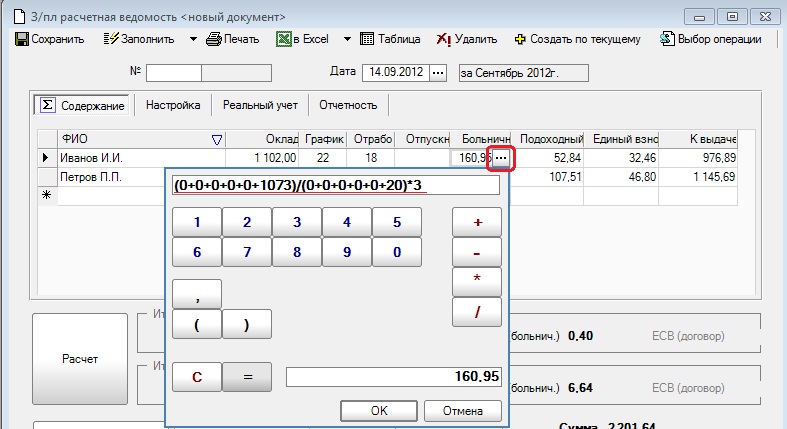Click the К выдаче column header
The width and height of the screenshot is (787, 429).
pyautogui.click(x=698, y=139)
